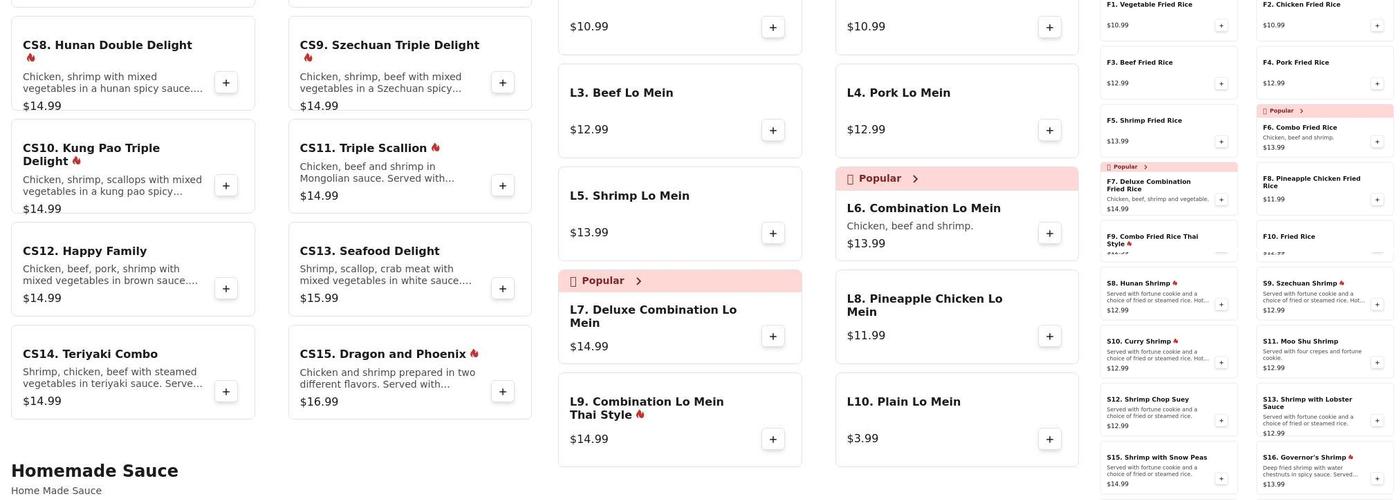Screen dimensions: 1400x500
Task: Open Popular chevron above L7 Deluxe Combination Lo Mein
Action: [x=638, y=281]
